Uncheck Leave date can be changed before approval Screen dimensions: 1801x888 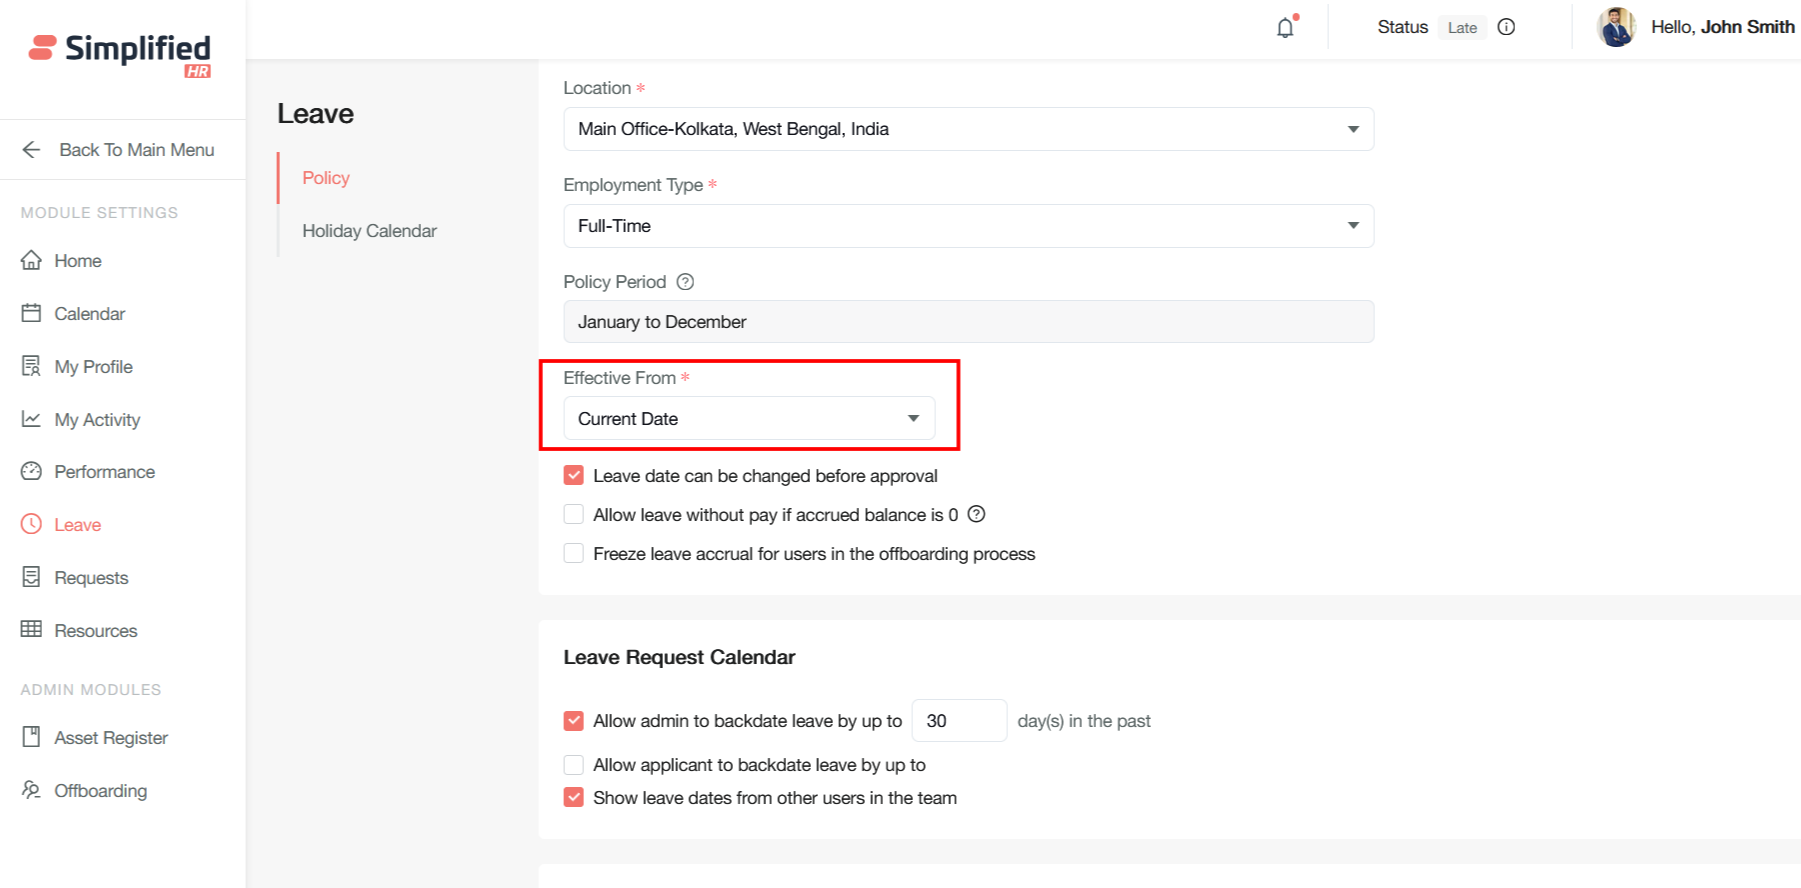574,476
